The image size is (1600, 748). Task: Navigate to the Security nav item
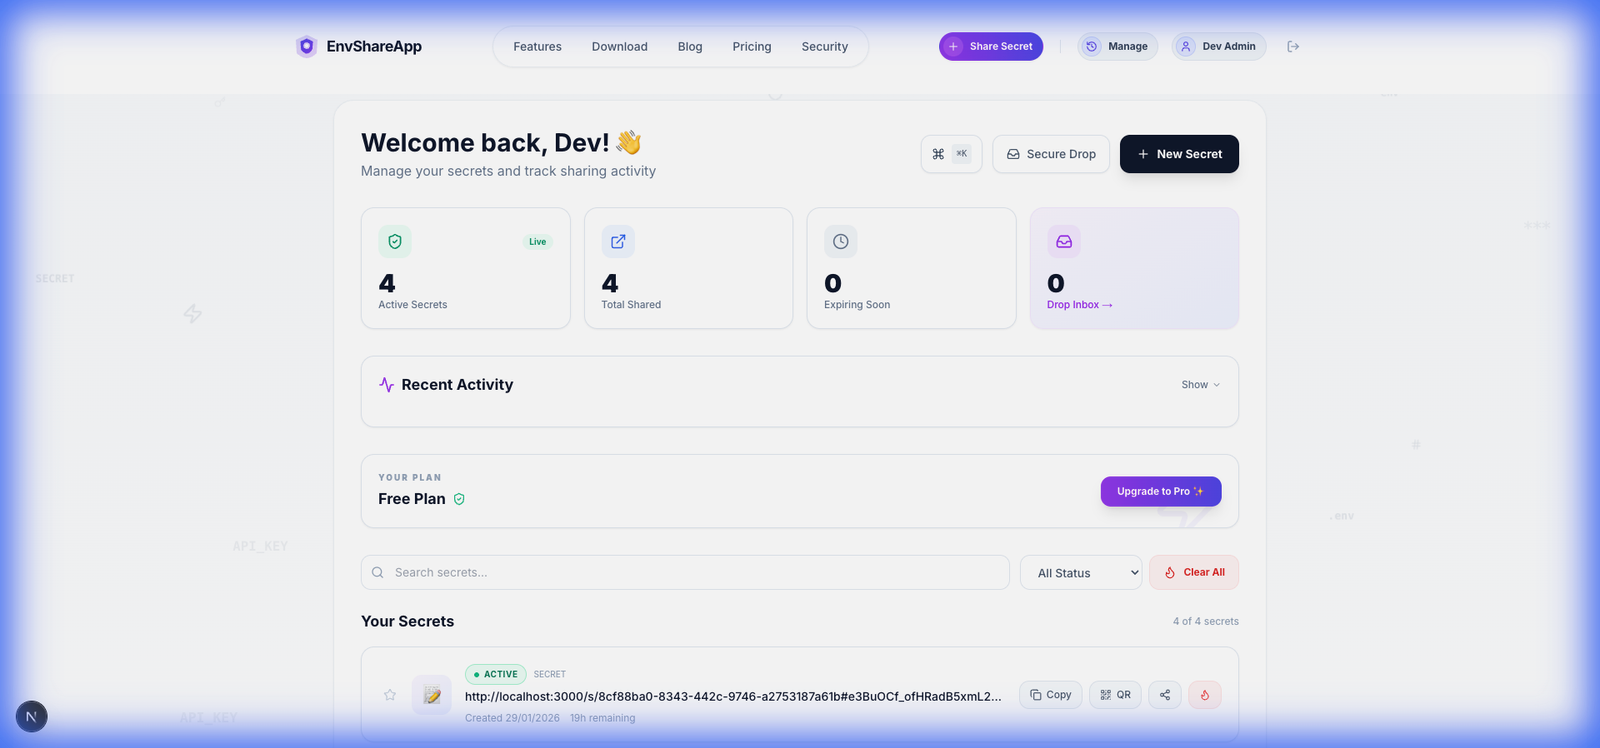(x=824, y=47)
